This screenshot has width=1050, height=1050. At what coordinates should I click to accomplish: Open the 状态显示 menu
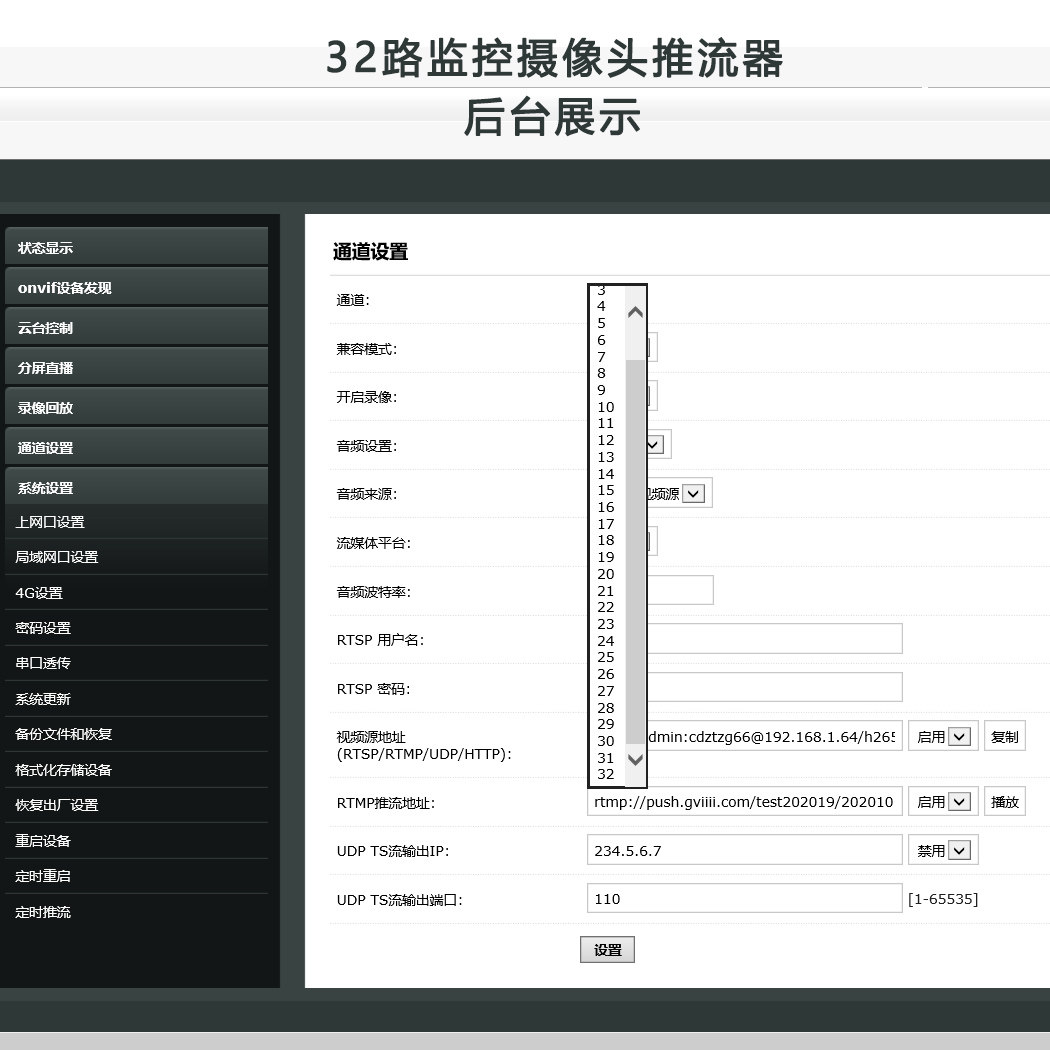[136, 247]
